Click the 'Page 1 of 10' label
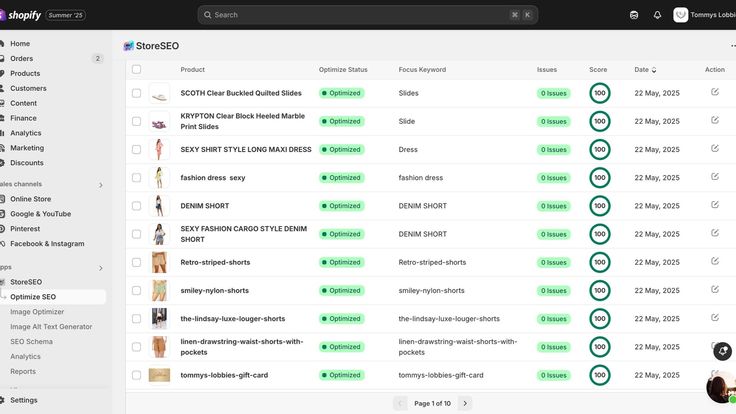This screenshot has height=414, width=736. coord(432,403)
